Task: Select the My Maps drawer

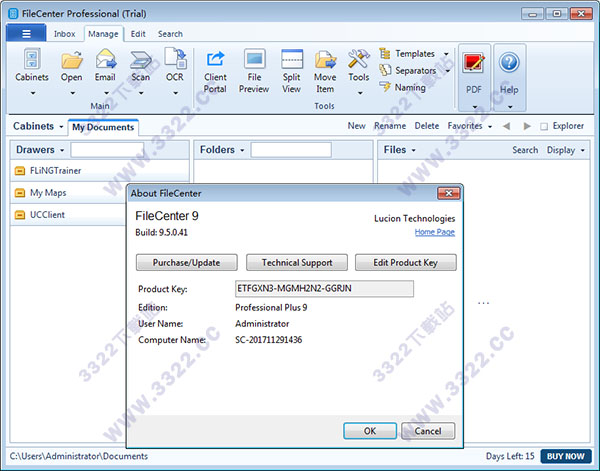Action: coord(69,192)
